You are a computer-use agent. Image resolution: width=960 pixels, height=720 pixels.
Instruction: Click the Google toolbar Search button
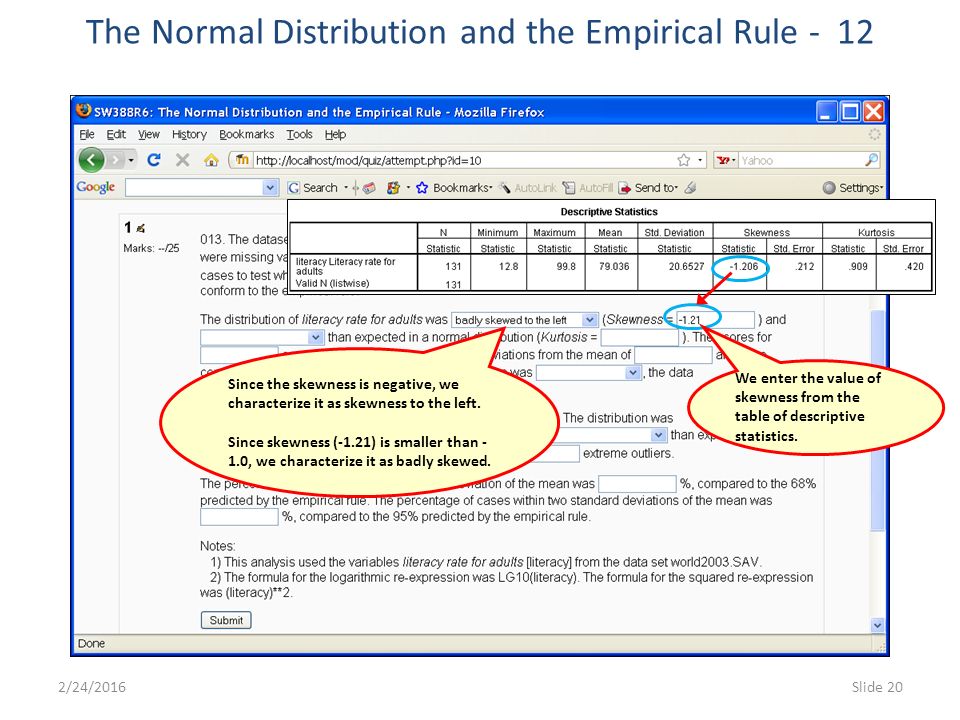click(313, 188)
